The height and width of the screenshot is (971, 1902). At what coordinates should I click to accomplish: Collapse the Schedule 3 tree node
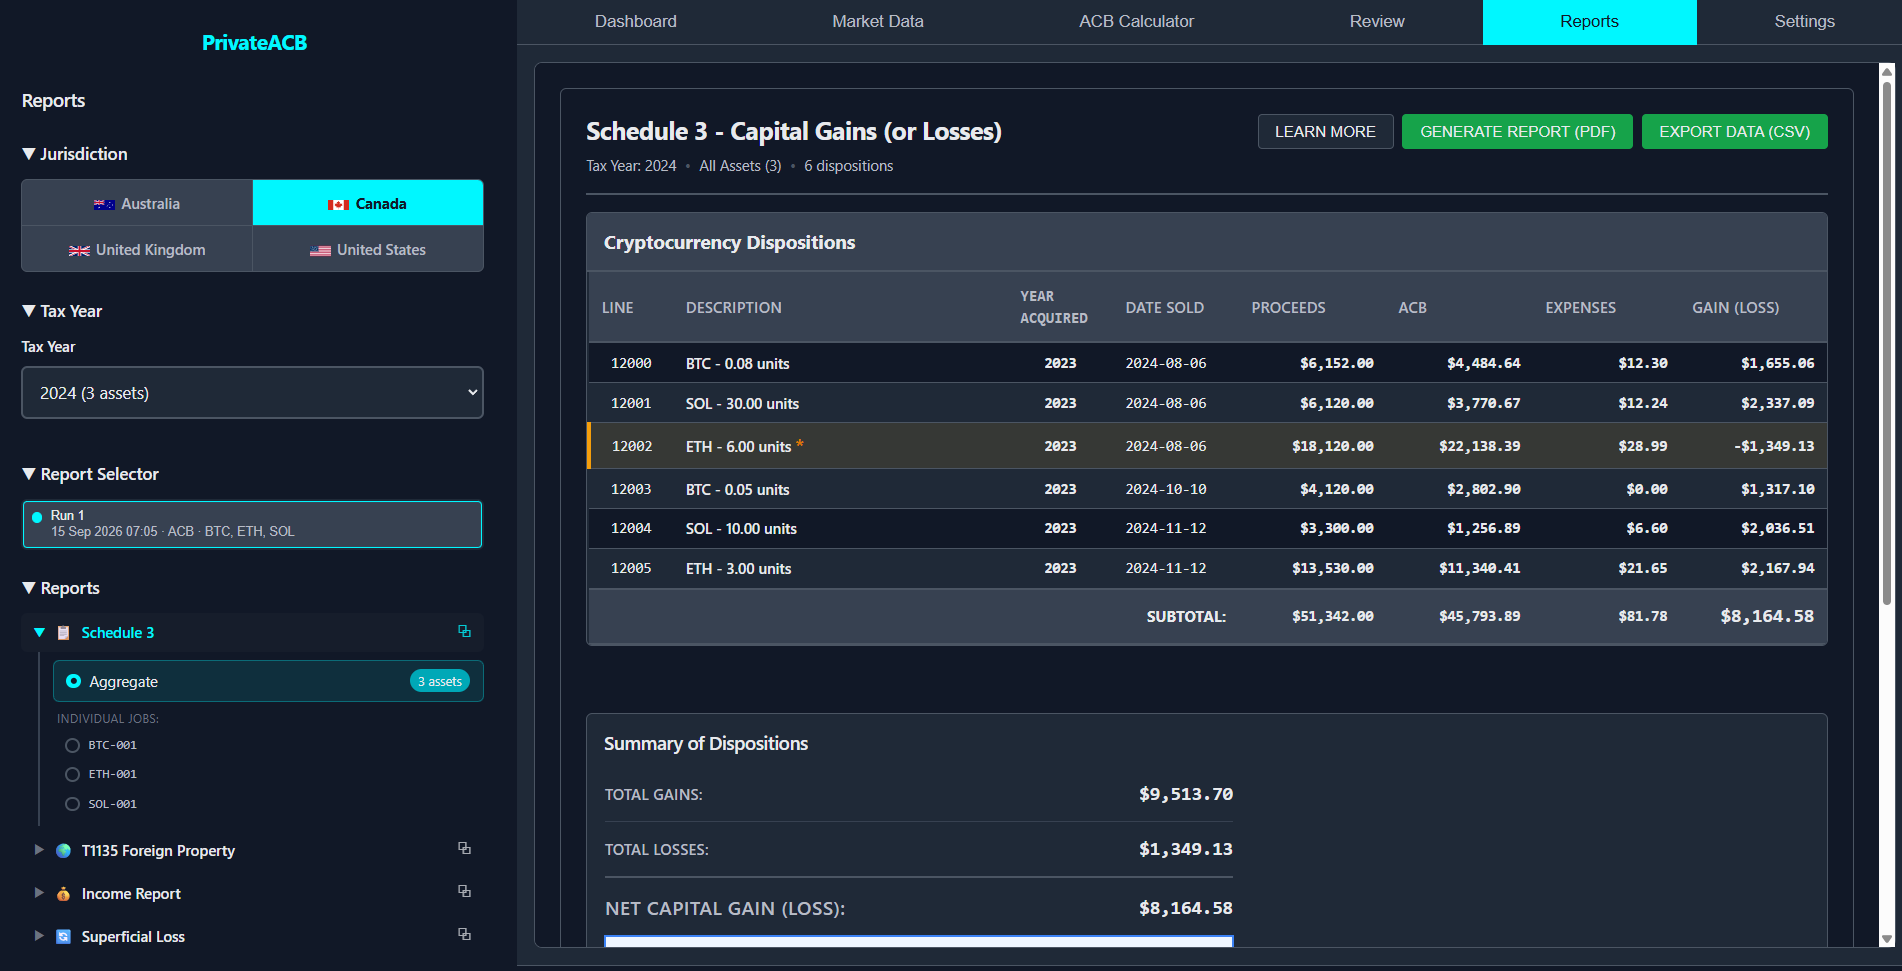point(40,633)
